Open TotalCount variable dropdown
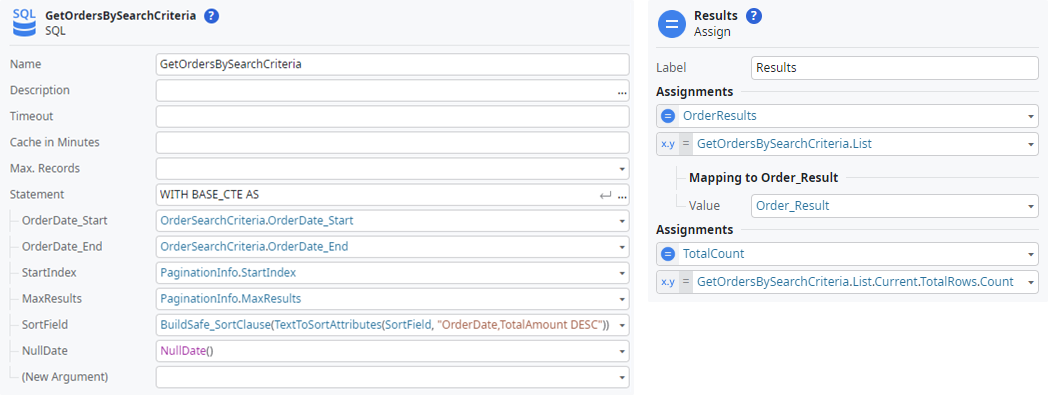The width and height of the screenshot is (1048, 395). pos(1031,255)
